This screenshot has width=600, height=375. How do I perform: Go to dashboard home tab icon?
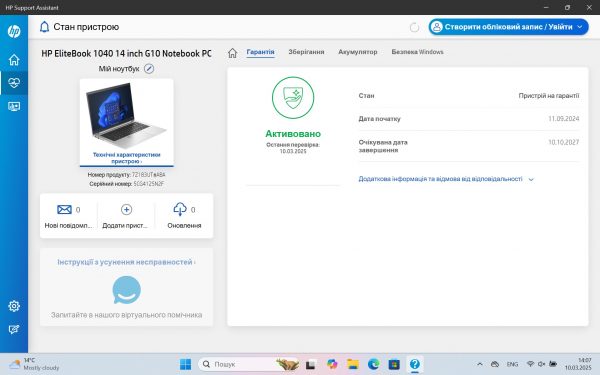232,53
